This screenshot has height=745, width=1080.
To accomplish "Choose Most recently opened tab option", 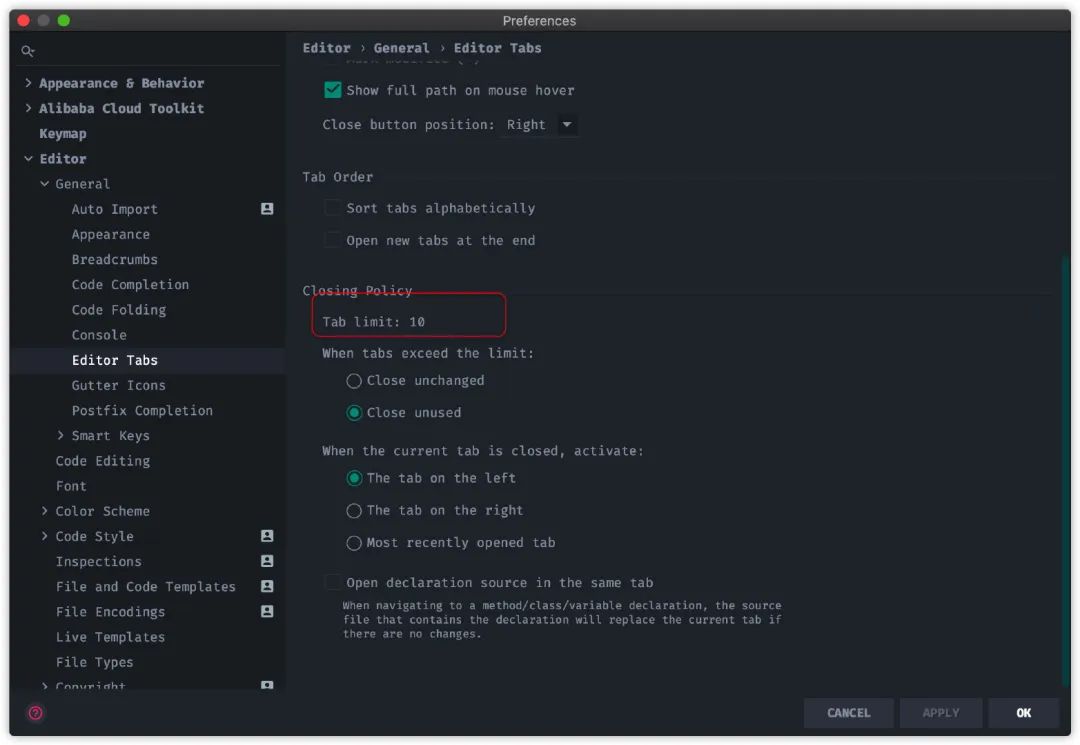I will pyautogui.click(x=354, y=543).
